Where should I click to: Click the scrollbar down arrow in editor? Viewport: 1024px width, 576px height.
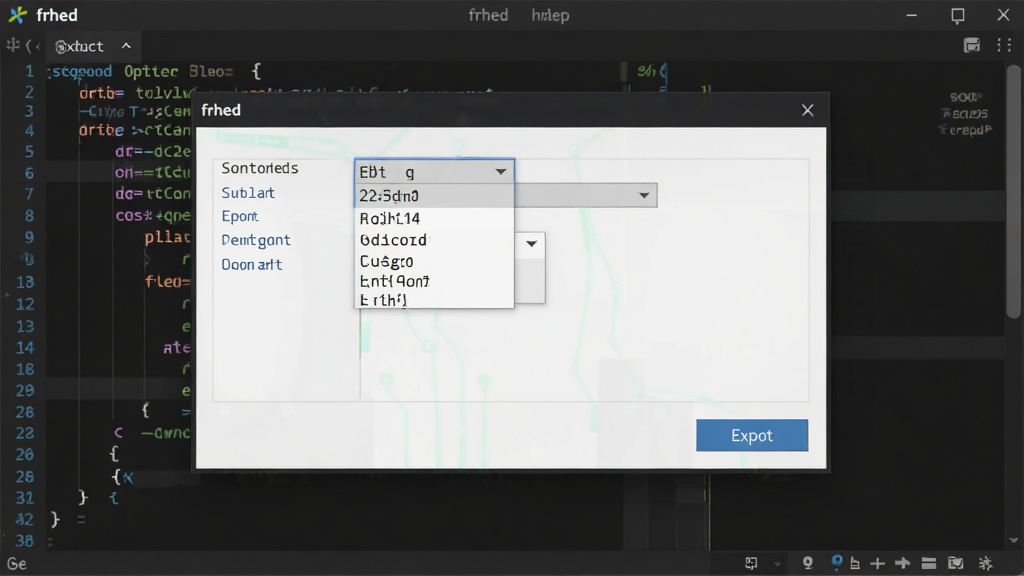[1014, 541]
